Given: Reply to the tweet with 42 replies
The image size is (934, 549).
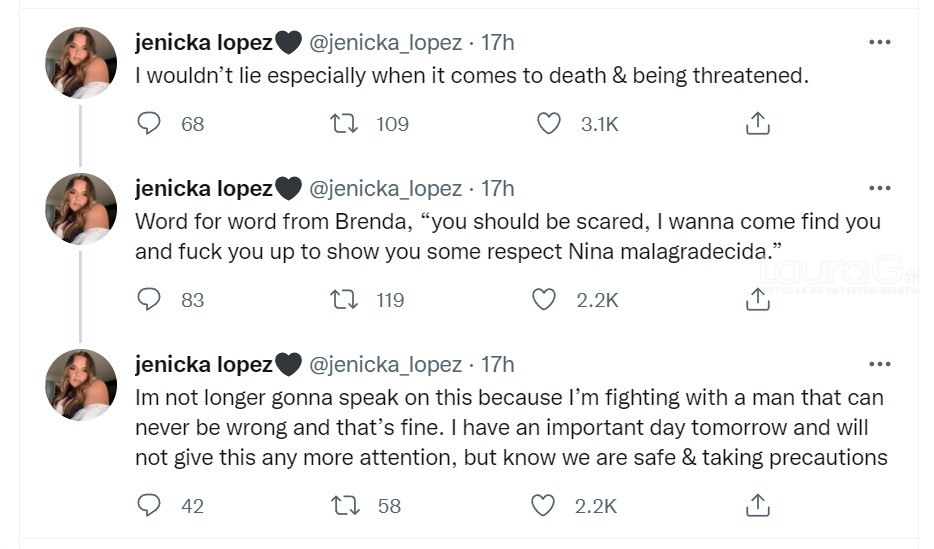Looking at the screenshot, I should pyautogui.click(x=149, y=505).
